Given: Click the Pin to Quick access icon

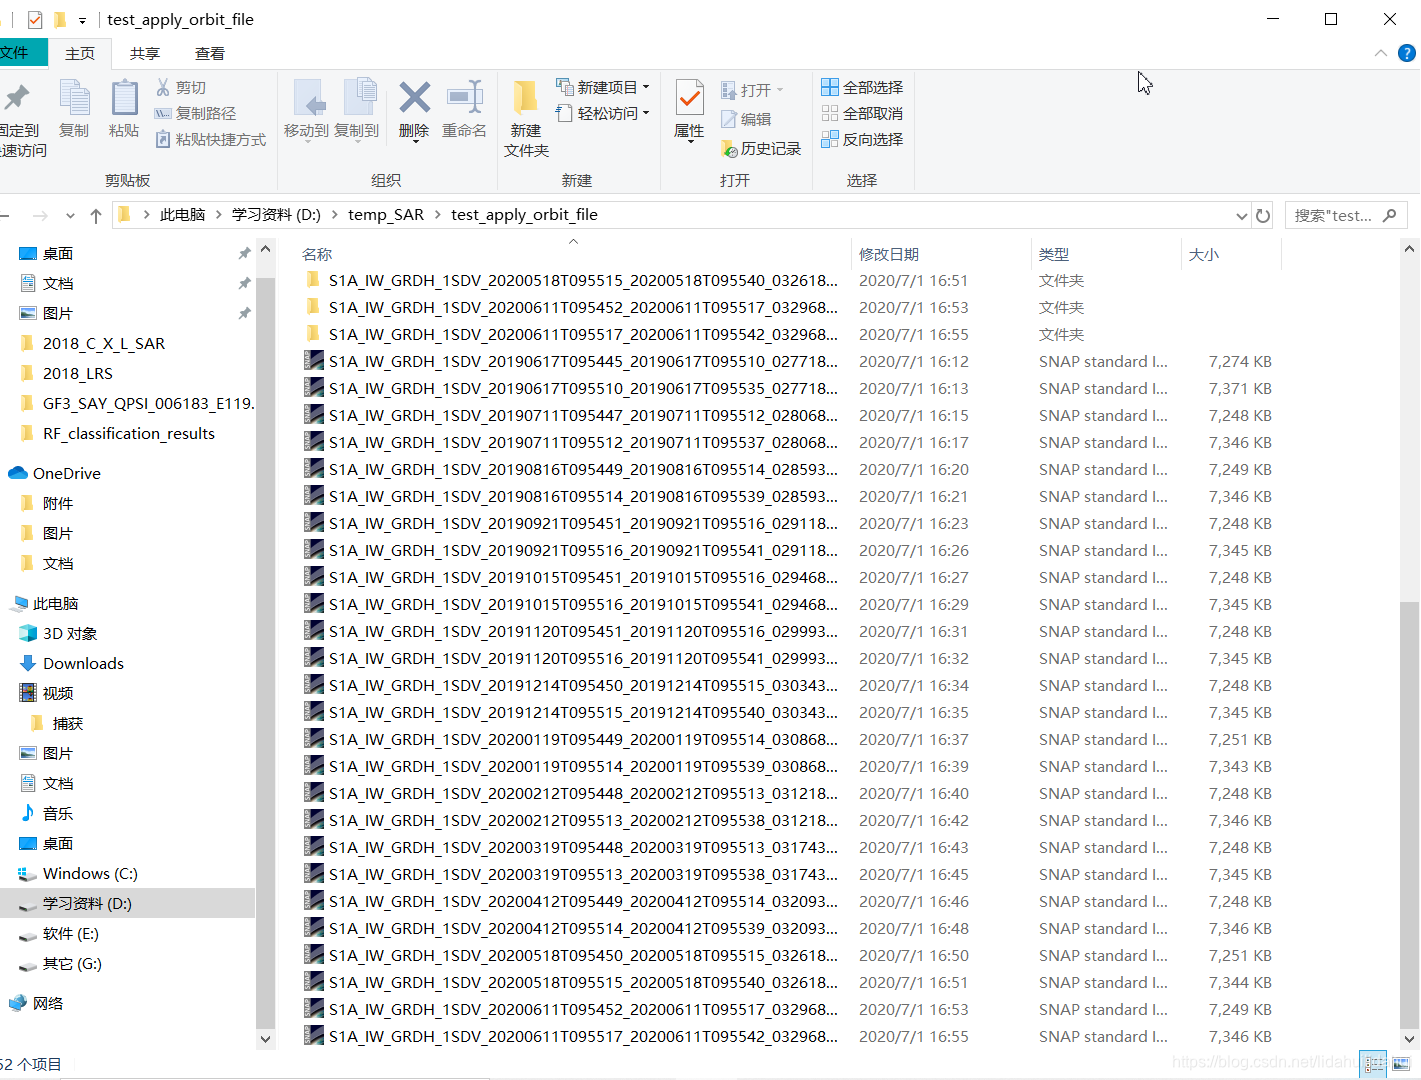Looking at the screenshot, I should [x=17, y=98].
